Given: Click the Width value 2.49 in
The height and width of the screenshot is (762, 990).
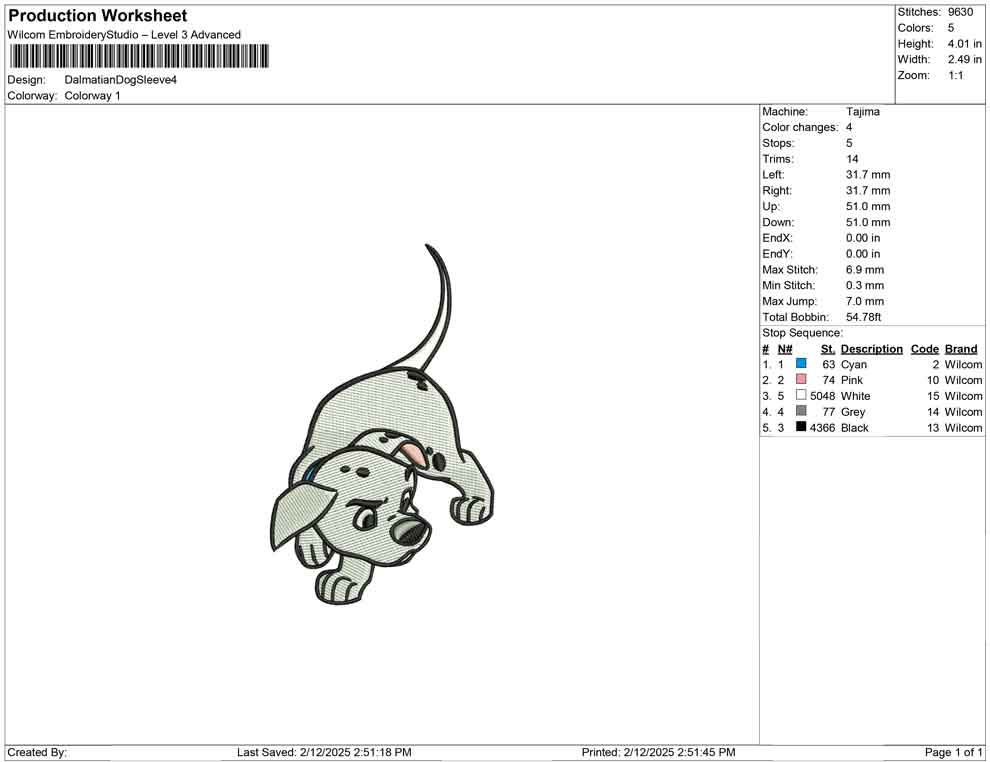Looking at the screenshot, I should tap(964, 59).
